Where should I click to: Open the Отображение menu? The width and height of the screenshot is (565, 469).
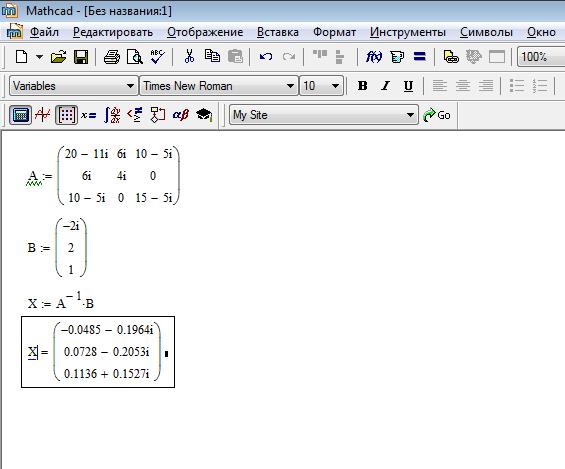click(205, 32)
